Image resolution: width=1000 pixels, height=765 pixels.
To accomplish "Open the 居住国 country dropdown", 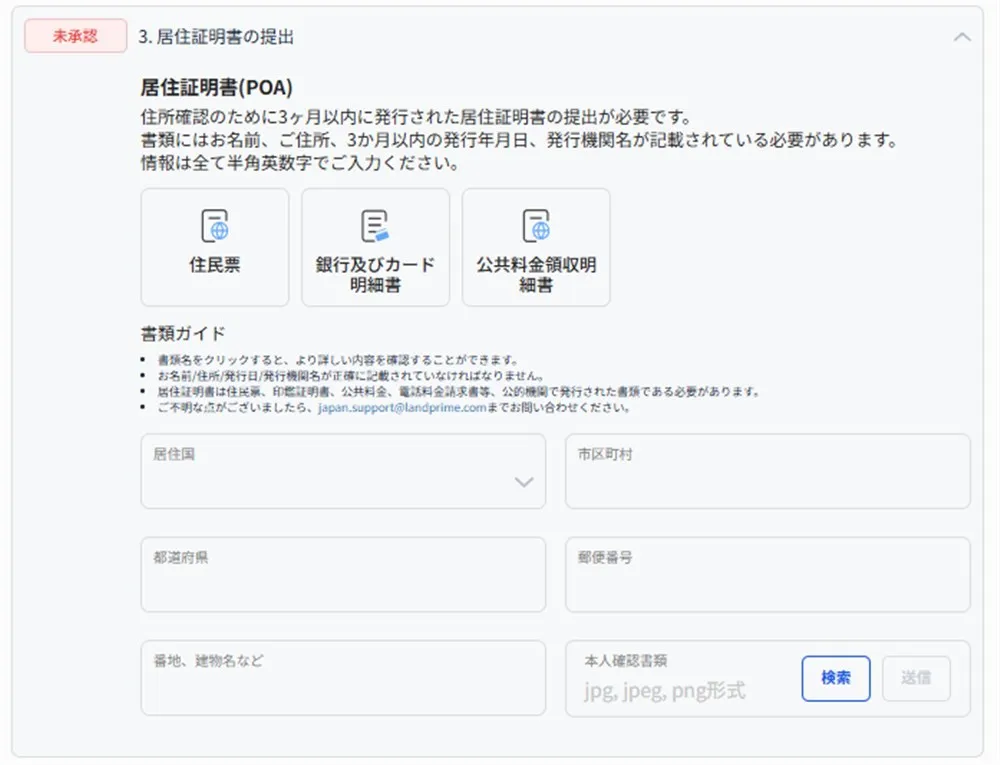I will coord(343,471).
